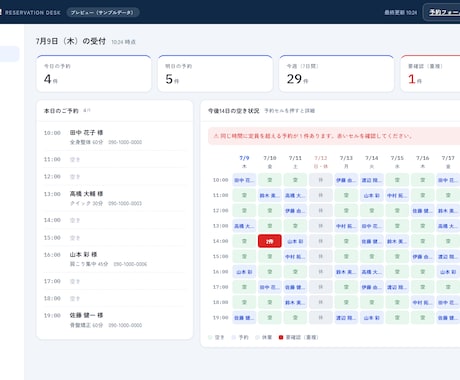Open the red 2件 duplicate cell on 7/10 14:00
This screenshot has width=460, height=380.
click(270, 241)
